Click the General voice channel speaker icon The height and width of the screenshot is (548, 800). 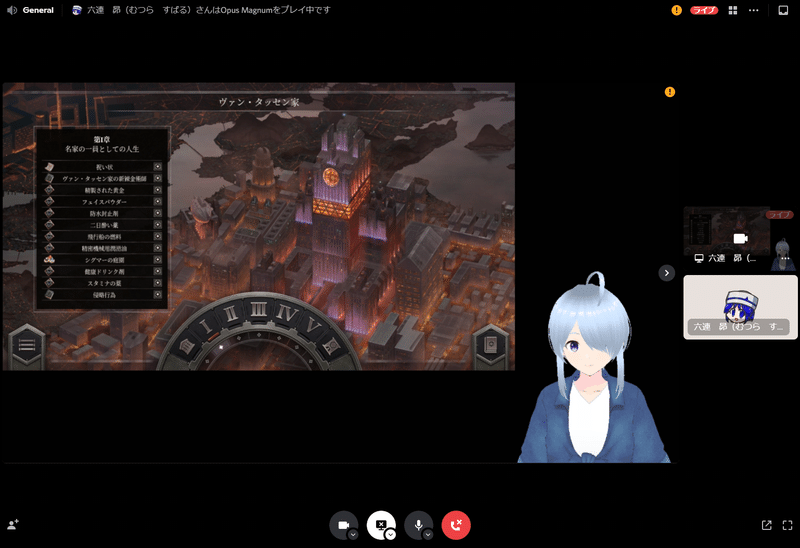pos(11,10)
